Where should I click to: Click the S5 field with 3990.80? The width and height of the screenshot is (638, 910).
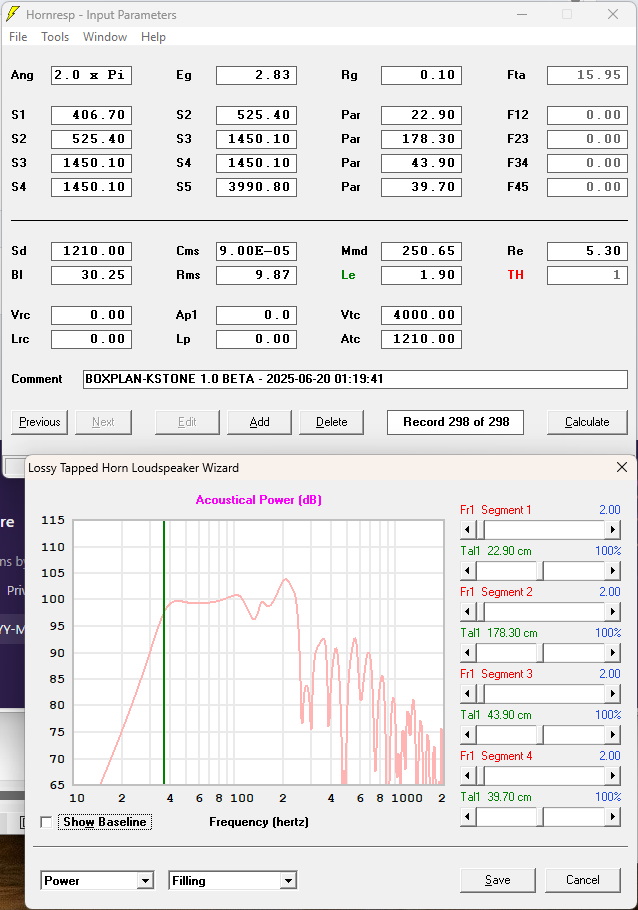point(257,187)
